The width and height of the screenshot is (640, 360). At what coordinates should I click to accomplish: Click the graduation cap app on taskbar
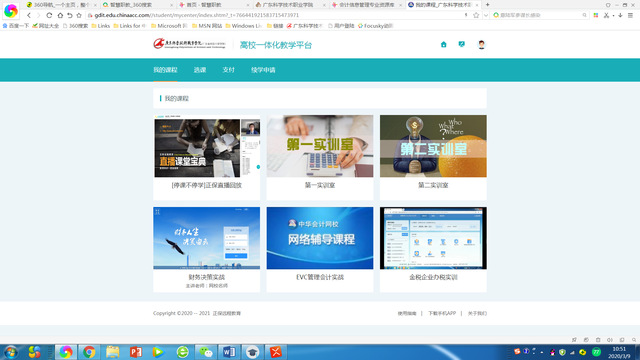click(252, 352)
